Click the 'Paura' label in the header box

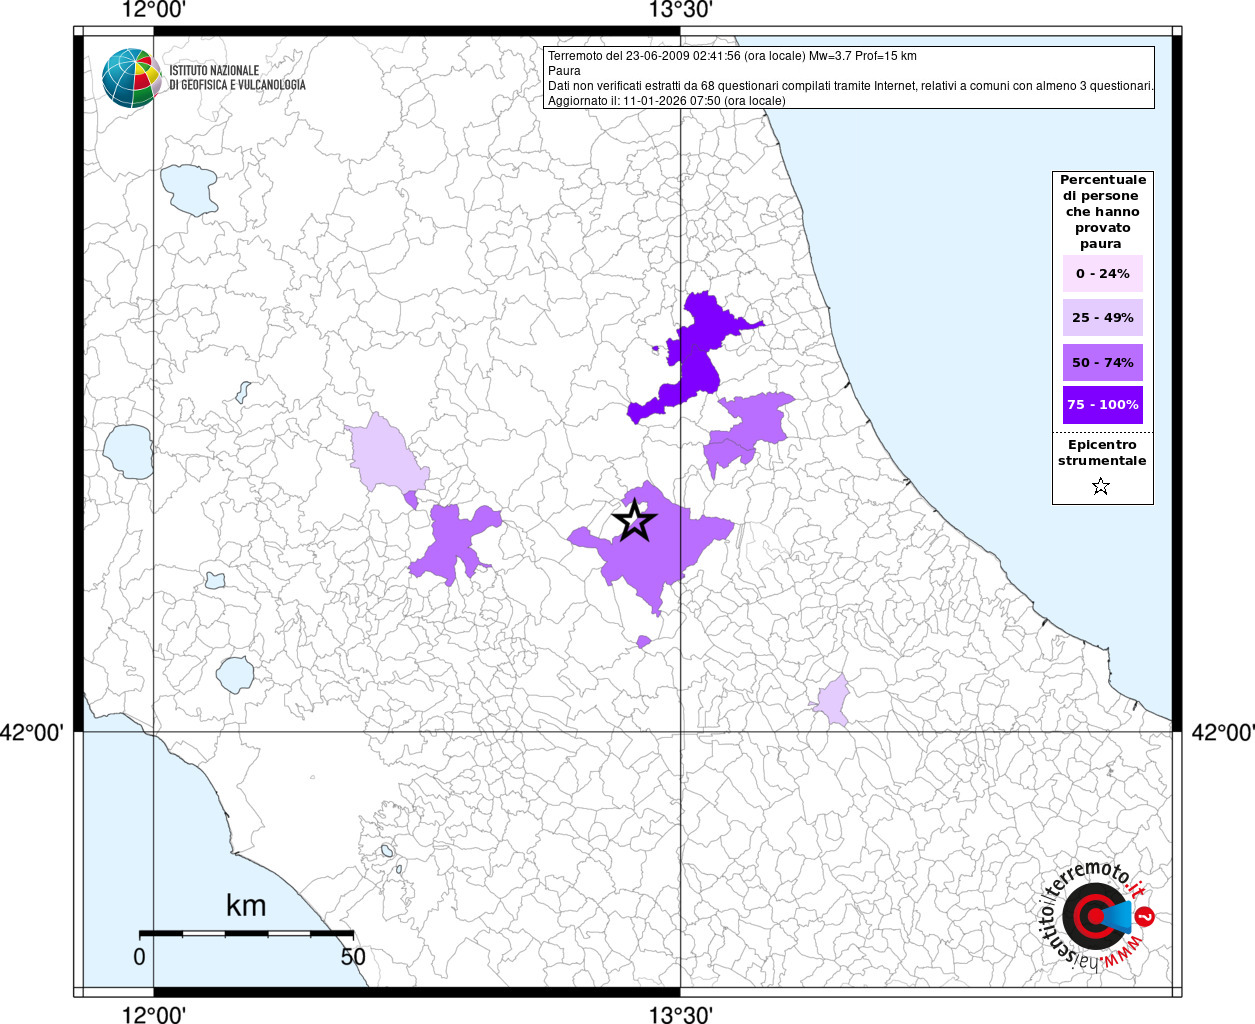564,71
